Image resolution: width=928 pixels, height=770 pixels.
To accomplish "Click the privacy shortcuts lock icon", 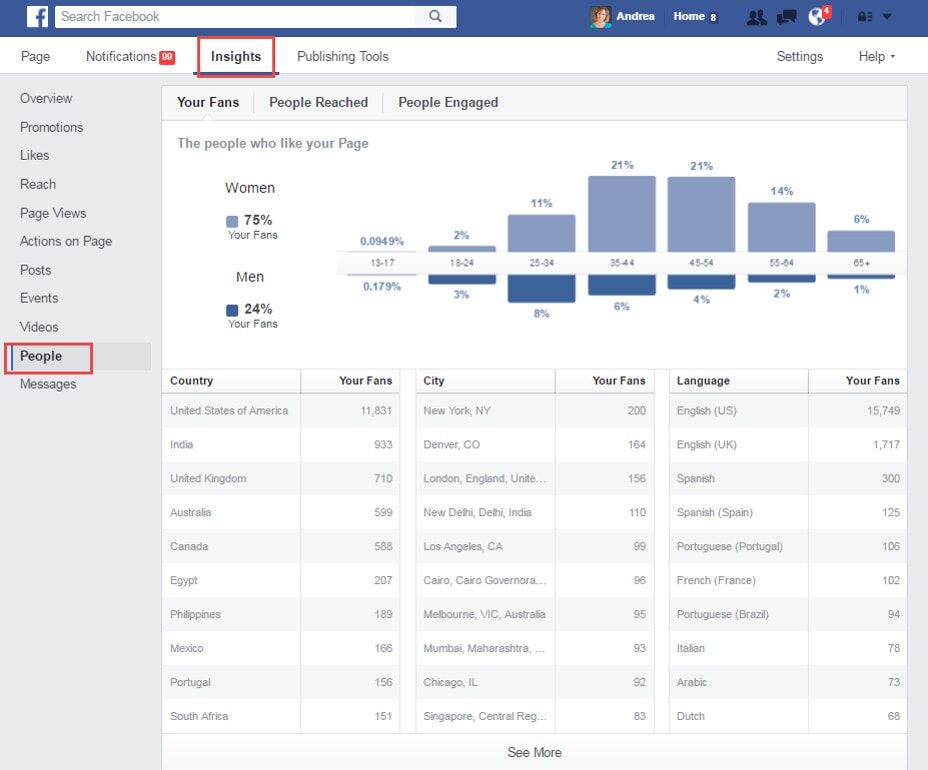I will [865, 17].
